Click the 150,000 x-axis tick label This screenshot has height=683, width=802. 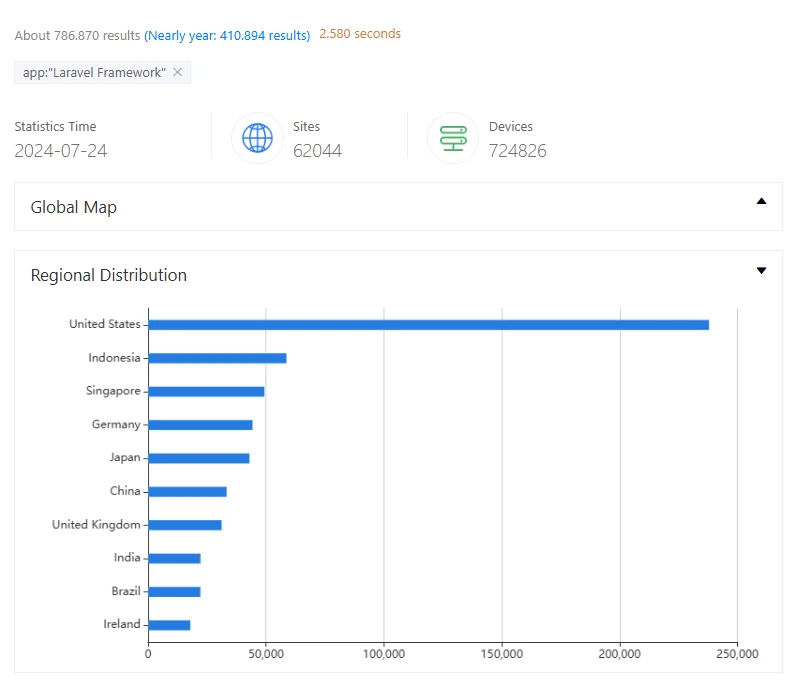(x=502, y=654)
